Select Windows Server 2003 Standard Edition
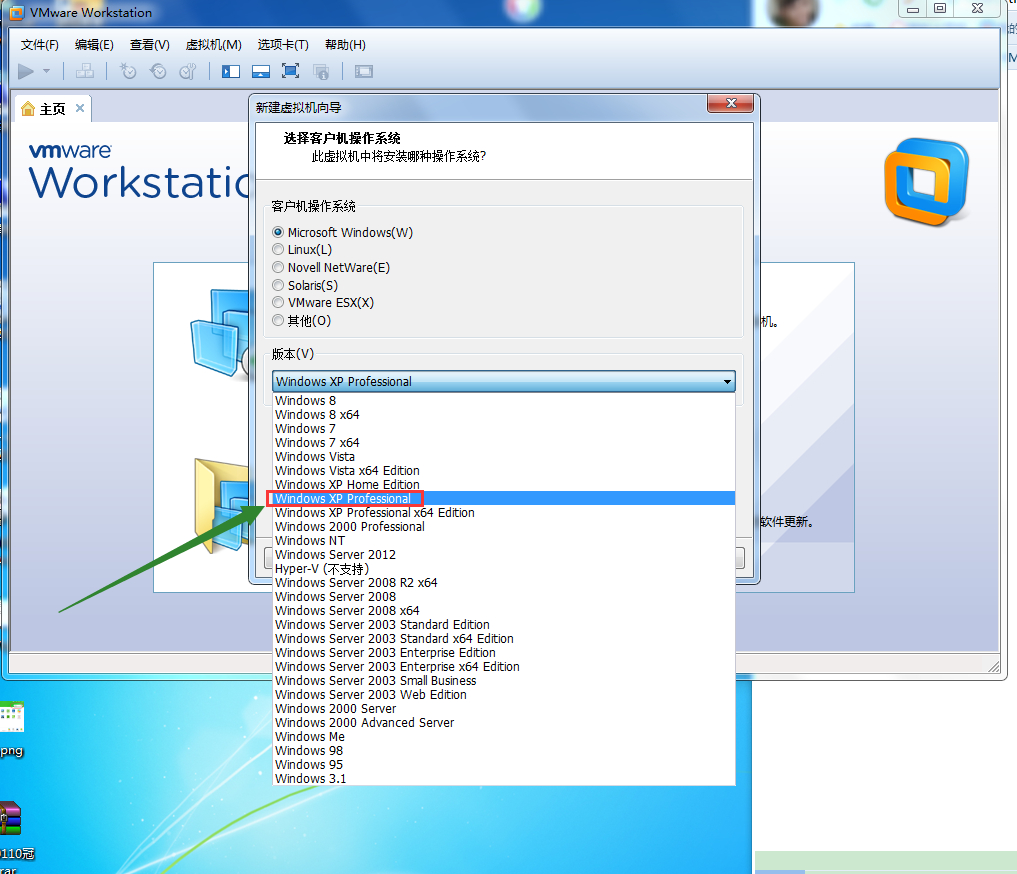 (503, 625)
